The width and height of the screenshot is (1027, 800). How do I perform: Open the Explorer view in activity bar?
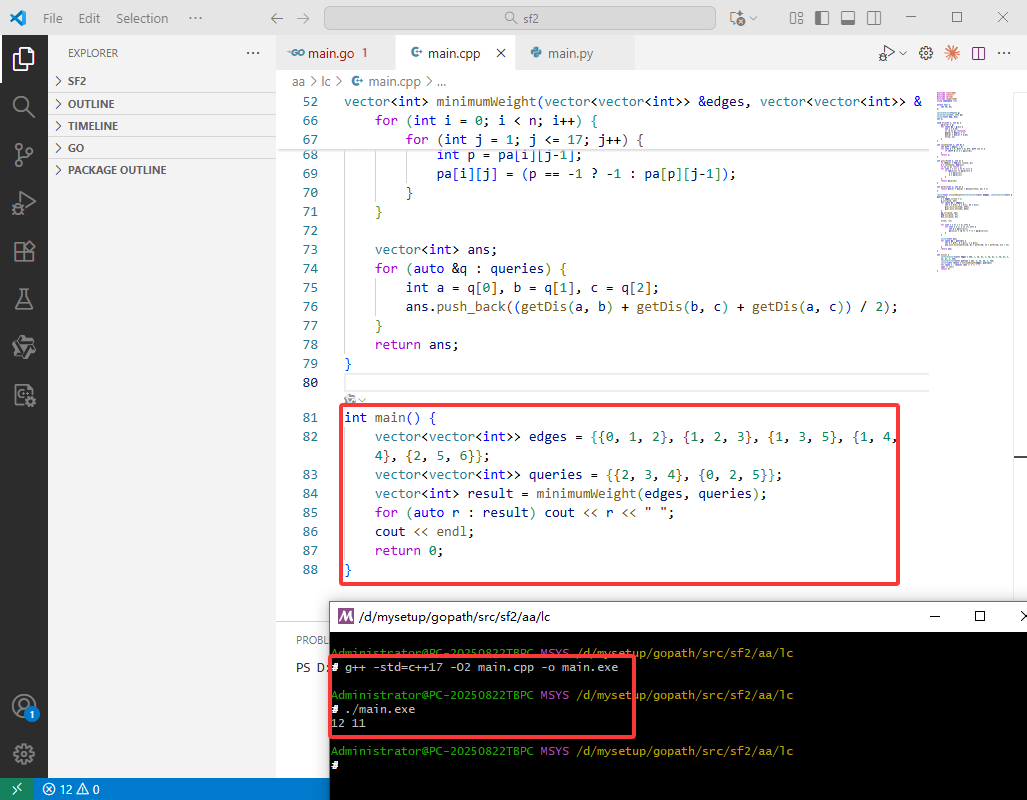[24, 59]
